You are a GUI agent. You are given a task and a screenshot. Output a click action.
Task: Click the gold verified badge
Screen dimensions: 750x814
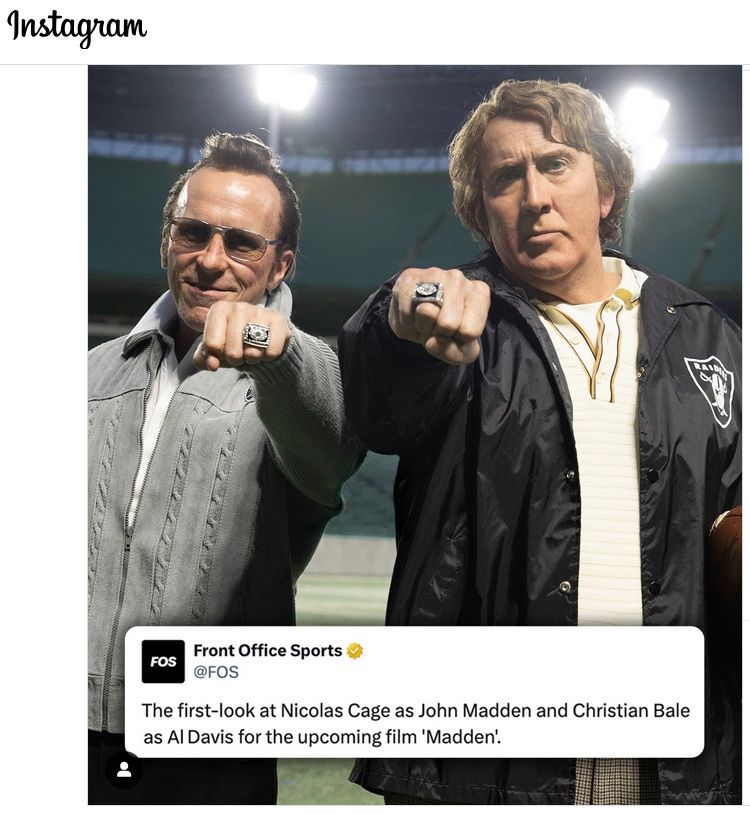click(x=355, y=651)
